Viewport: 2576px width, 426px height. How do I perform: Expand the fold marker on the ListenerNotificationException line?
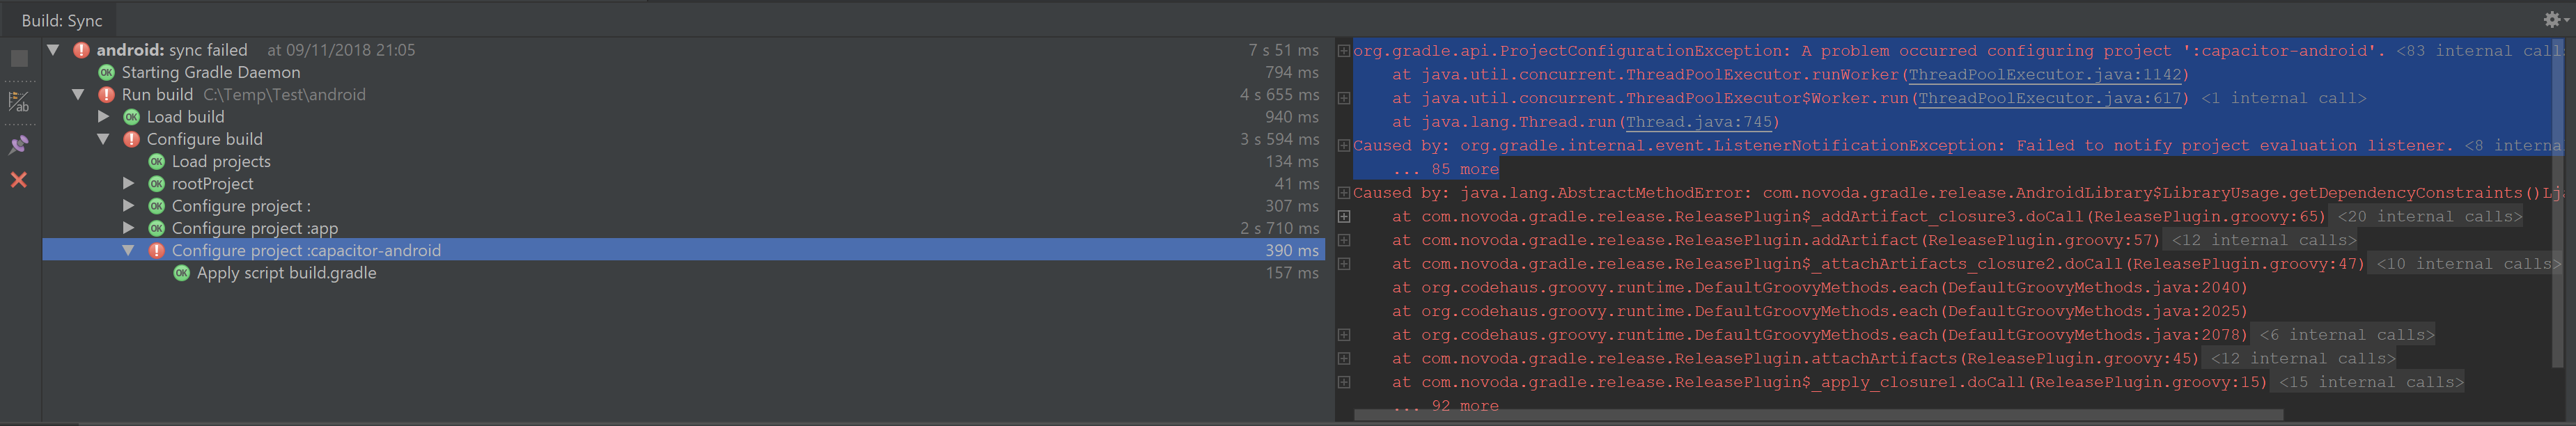tap(1344, 146)
